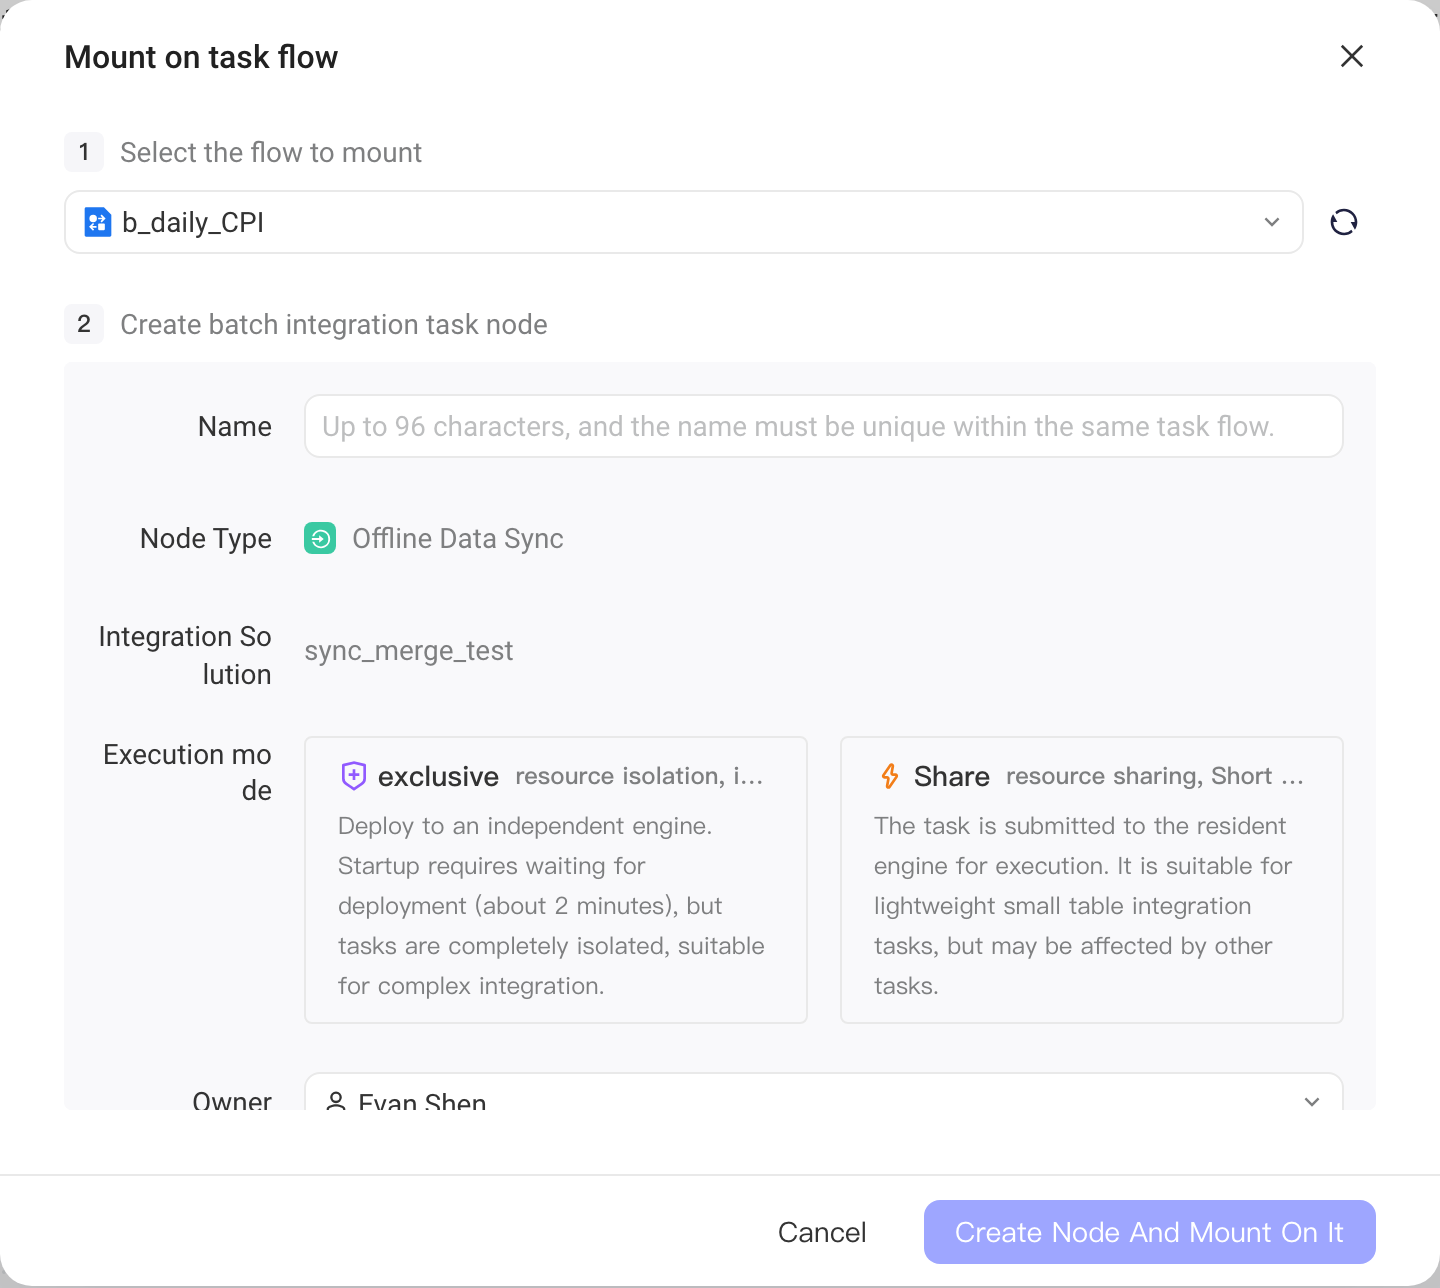Open the b_daily_CPI flow dropdown
1440x1288 pixels.
point(684,222)
